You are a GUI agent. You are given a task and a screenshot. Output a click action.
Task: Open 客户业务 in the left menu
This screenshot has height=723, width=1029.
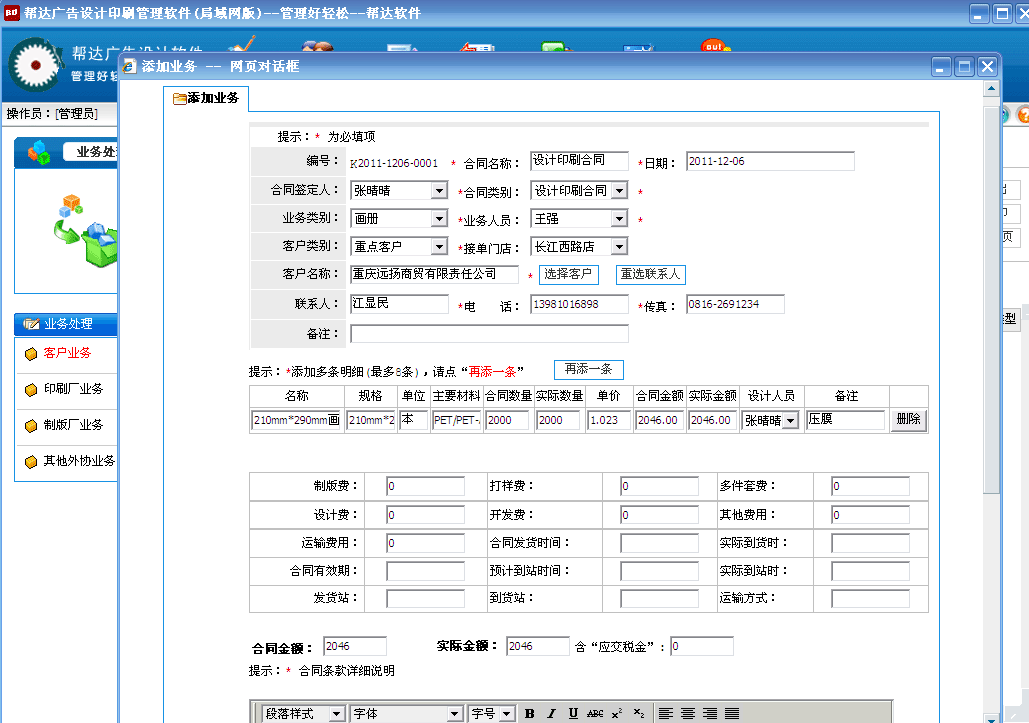pyautogui.click(x=67, y=353)
